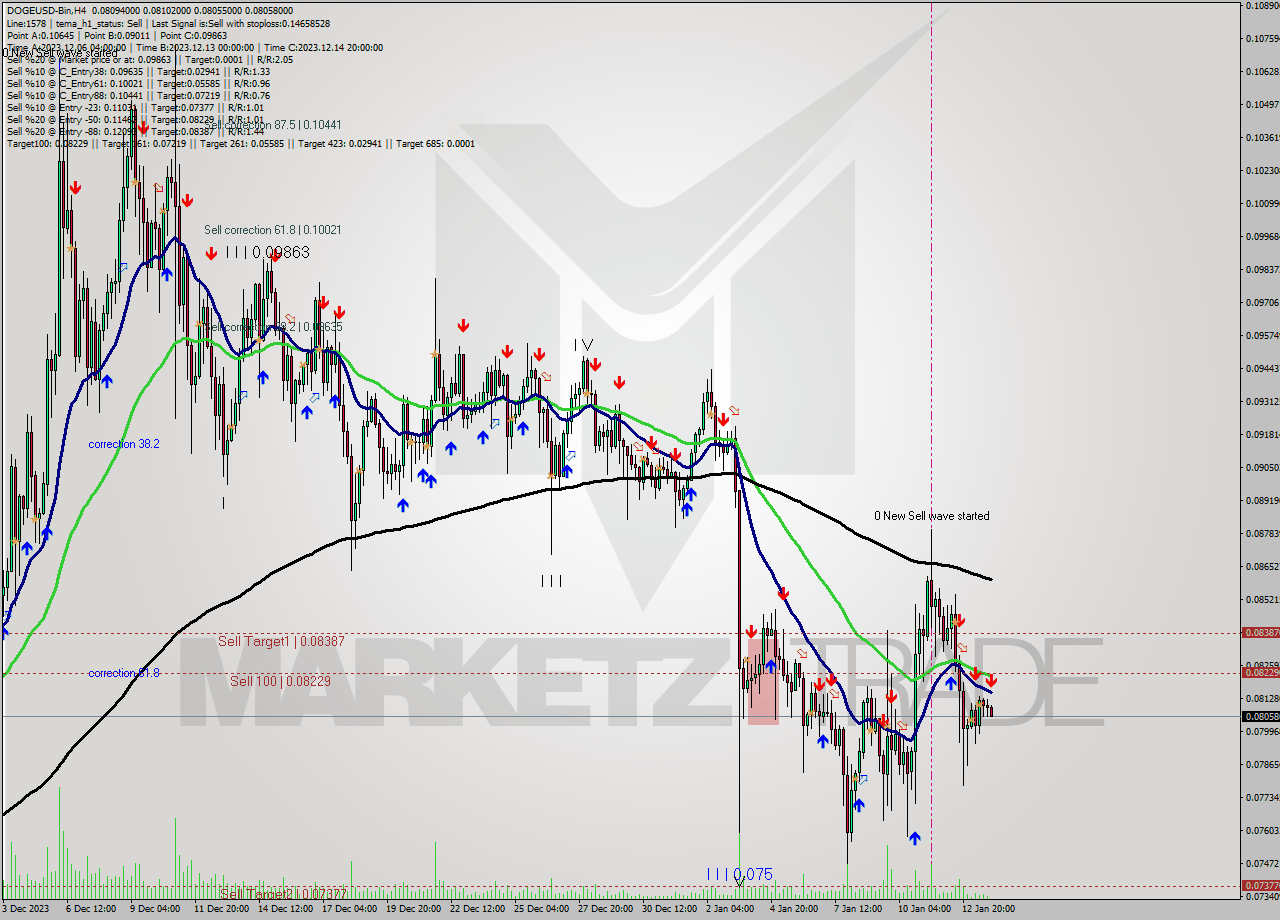Click the 0.09705 price axis value
The image size is (1280, 920).
[1261, 302]
